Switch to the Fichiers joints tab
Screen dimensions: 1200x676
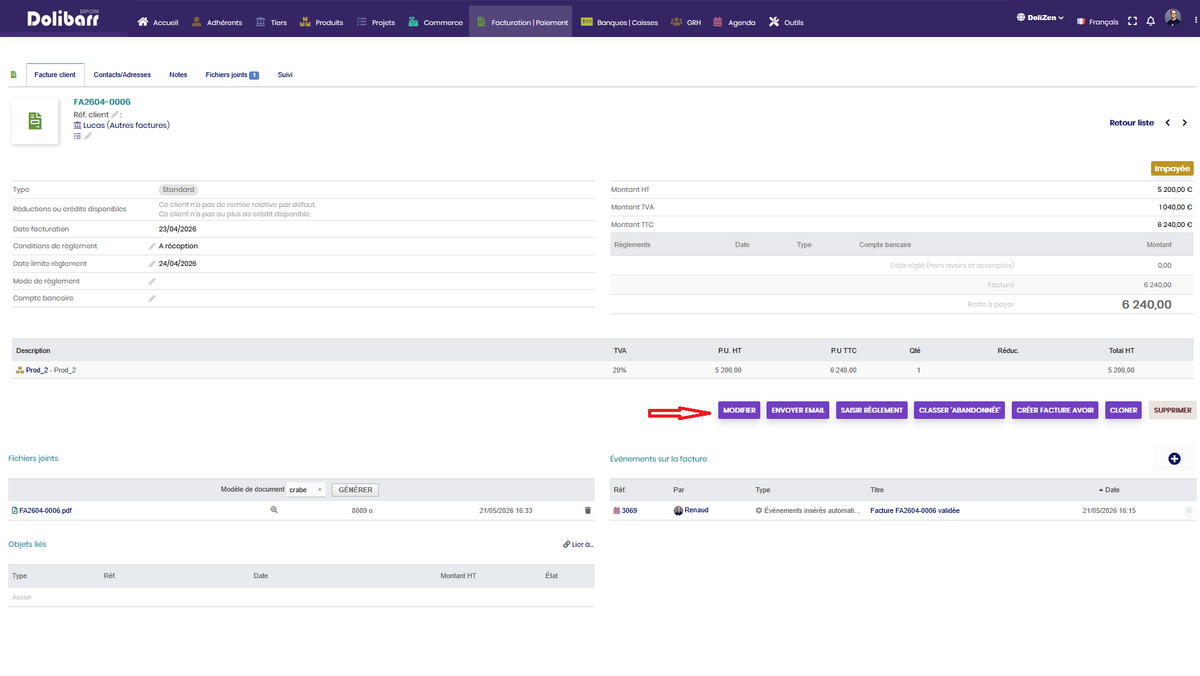pos(232,75)
